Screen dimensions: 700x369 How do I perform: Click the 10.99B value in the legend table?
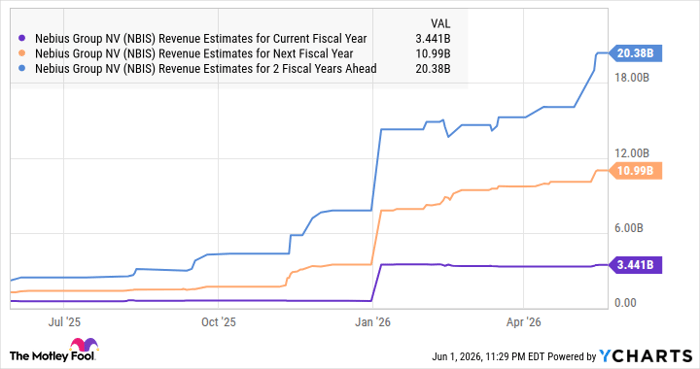(433, 54)
